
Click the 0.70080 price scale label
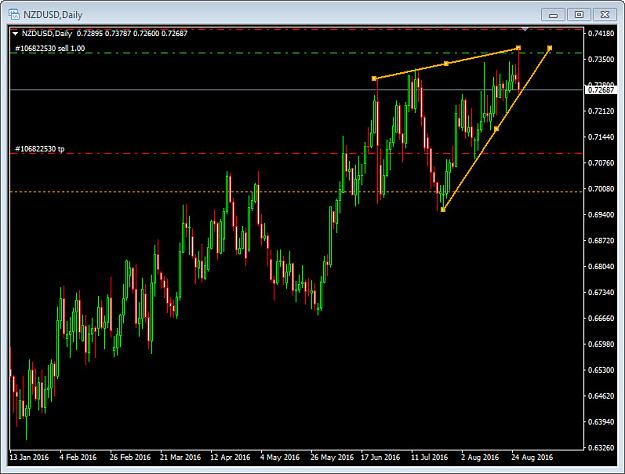[601, 189]
